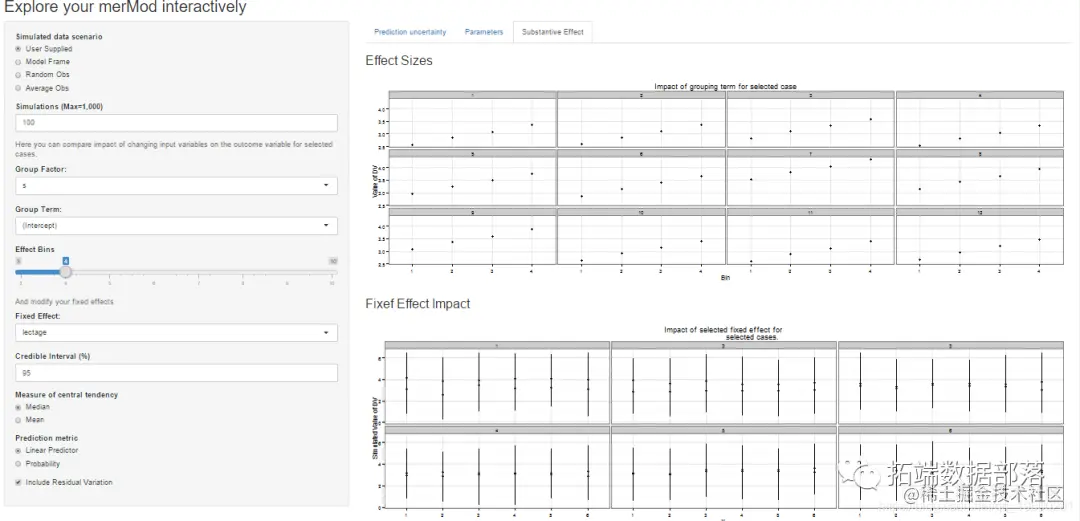The height and width of the screenshot is (521, 1080).
Task: Open the Fixed Effect dropdown
Action: [x=176, y=333]
